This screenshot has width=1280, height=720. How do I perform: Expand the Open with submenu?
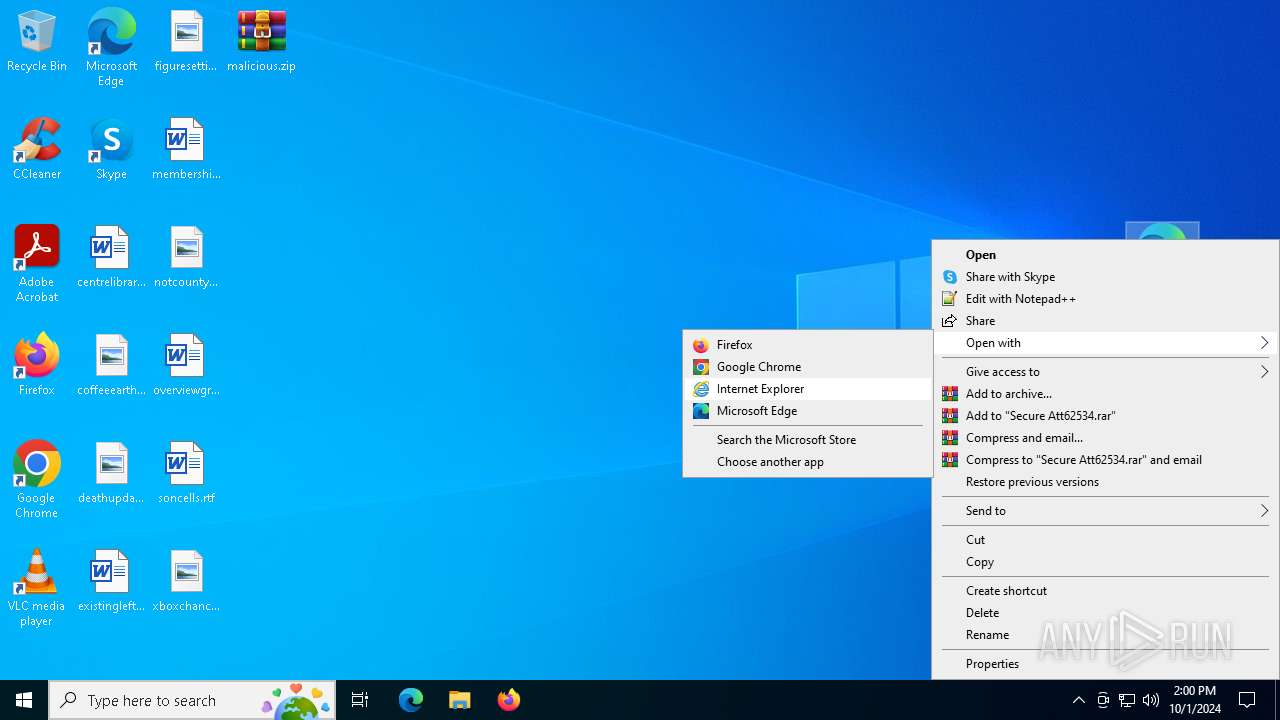[x=1106, y=343]
